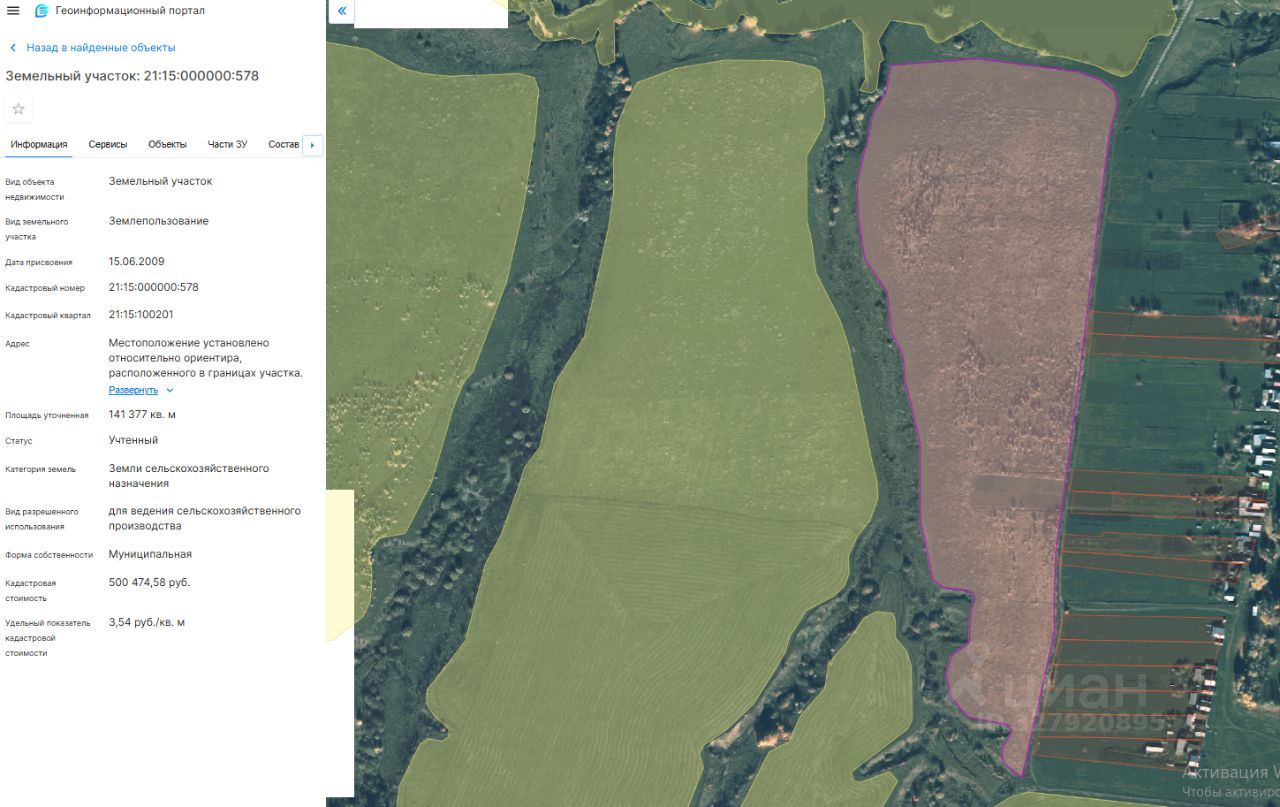Select the Площадь уточненная label
Viewport: 1280px width, 807px height.
tap(47, 415)
